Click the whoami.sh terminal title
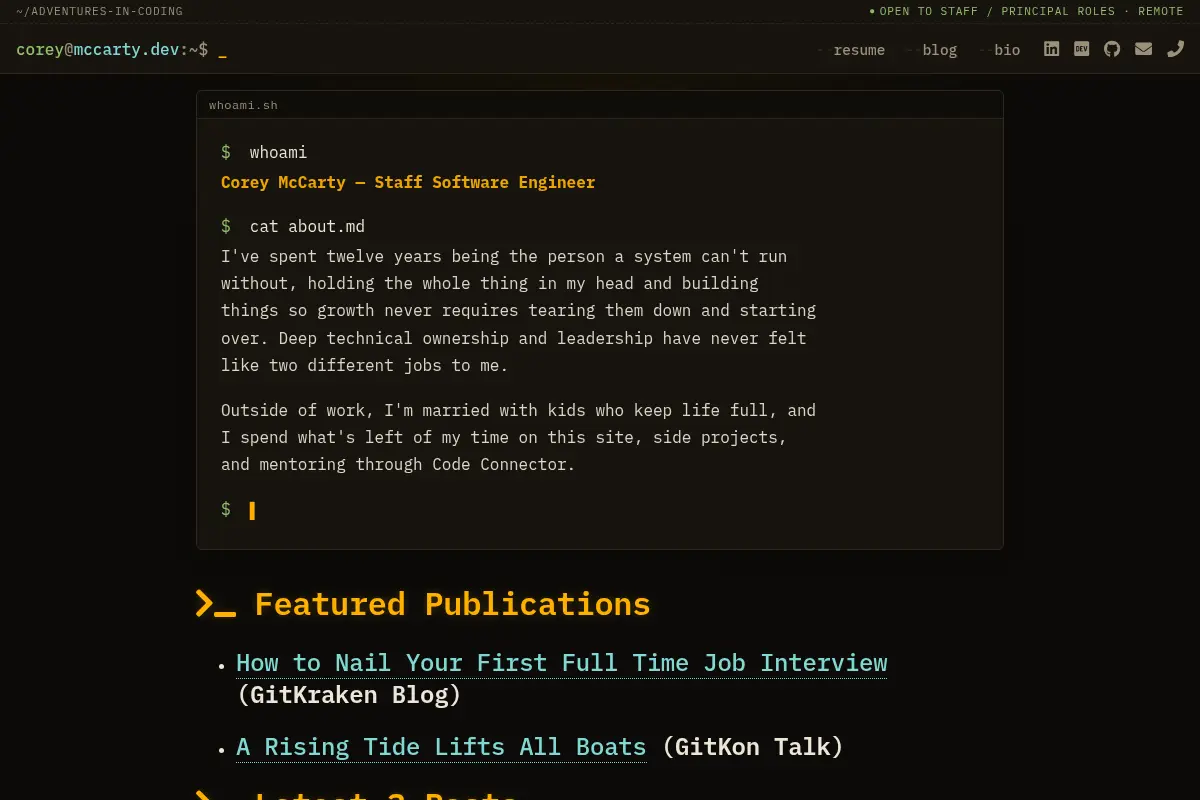This screenshot has width=1200, height=800. [x=243, y=105]
